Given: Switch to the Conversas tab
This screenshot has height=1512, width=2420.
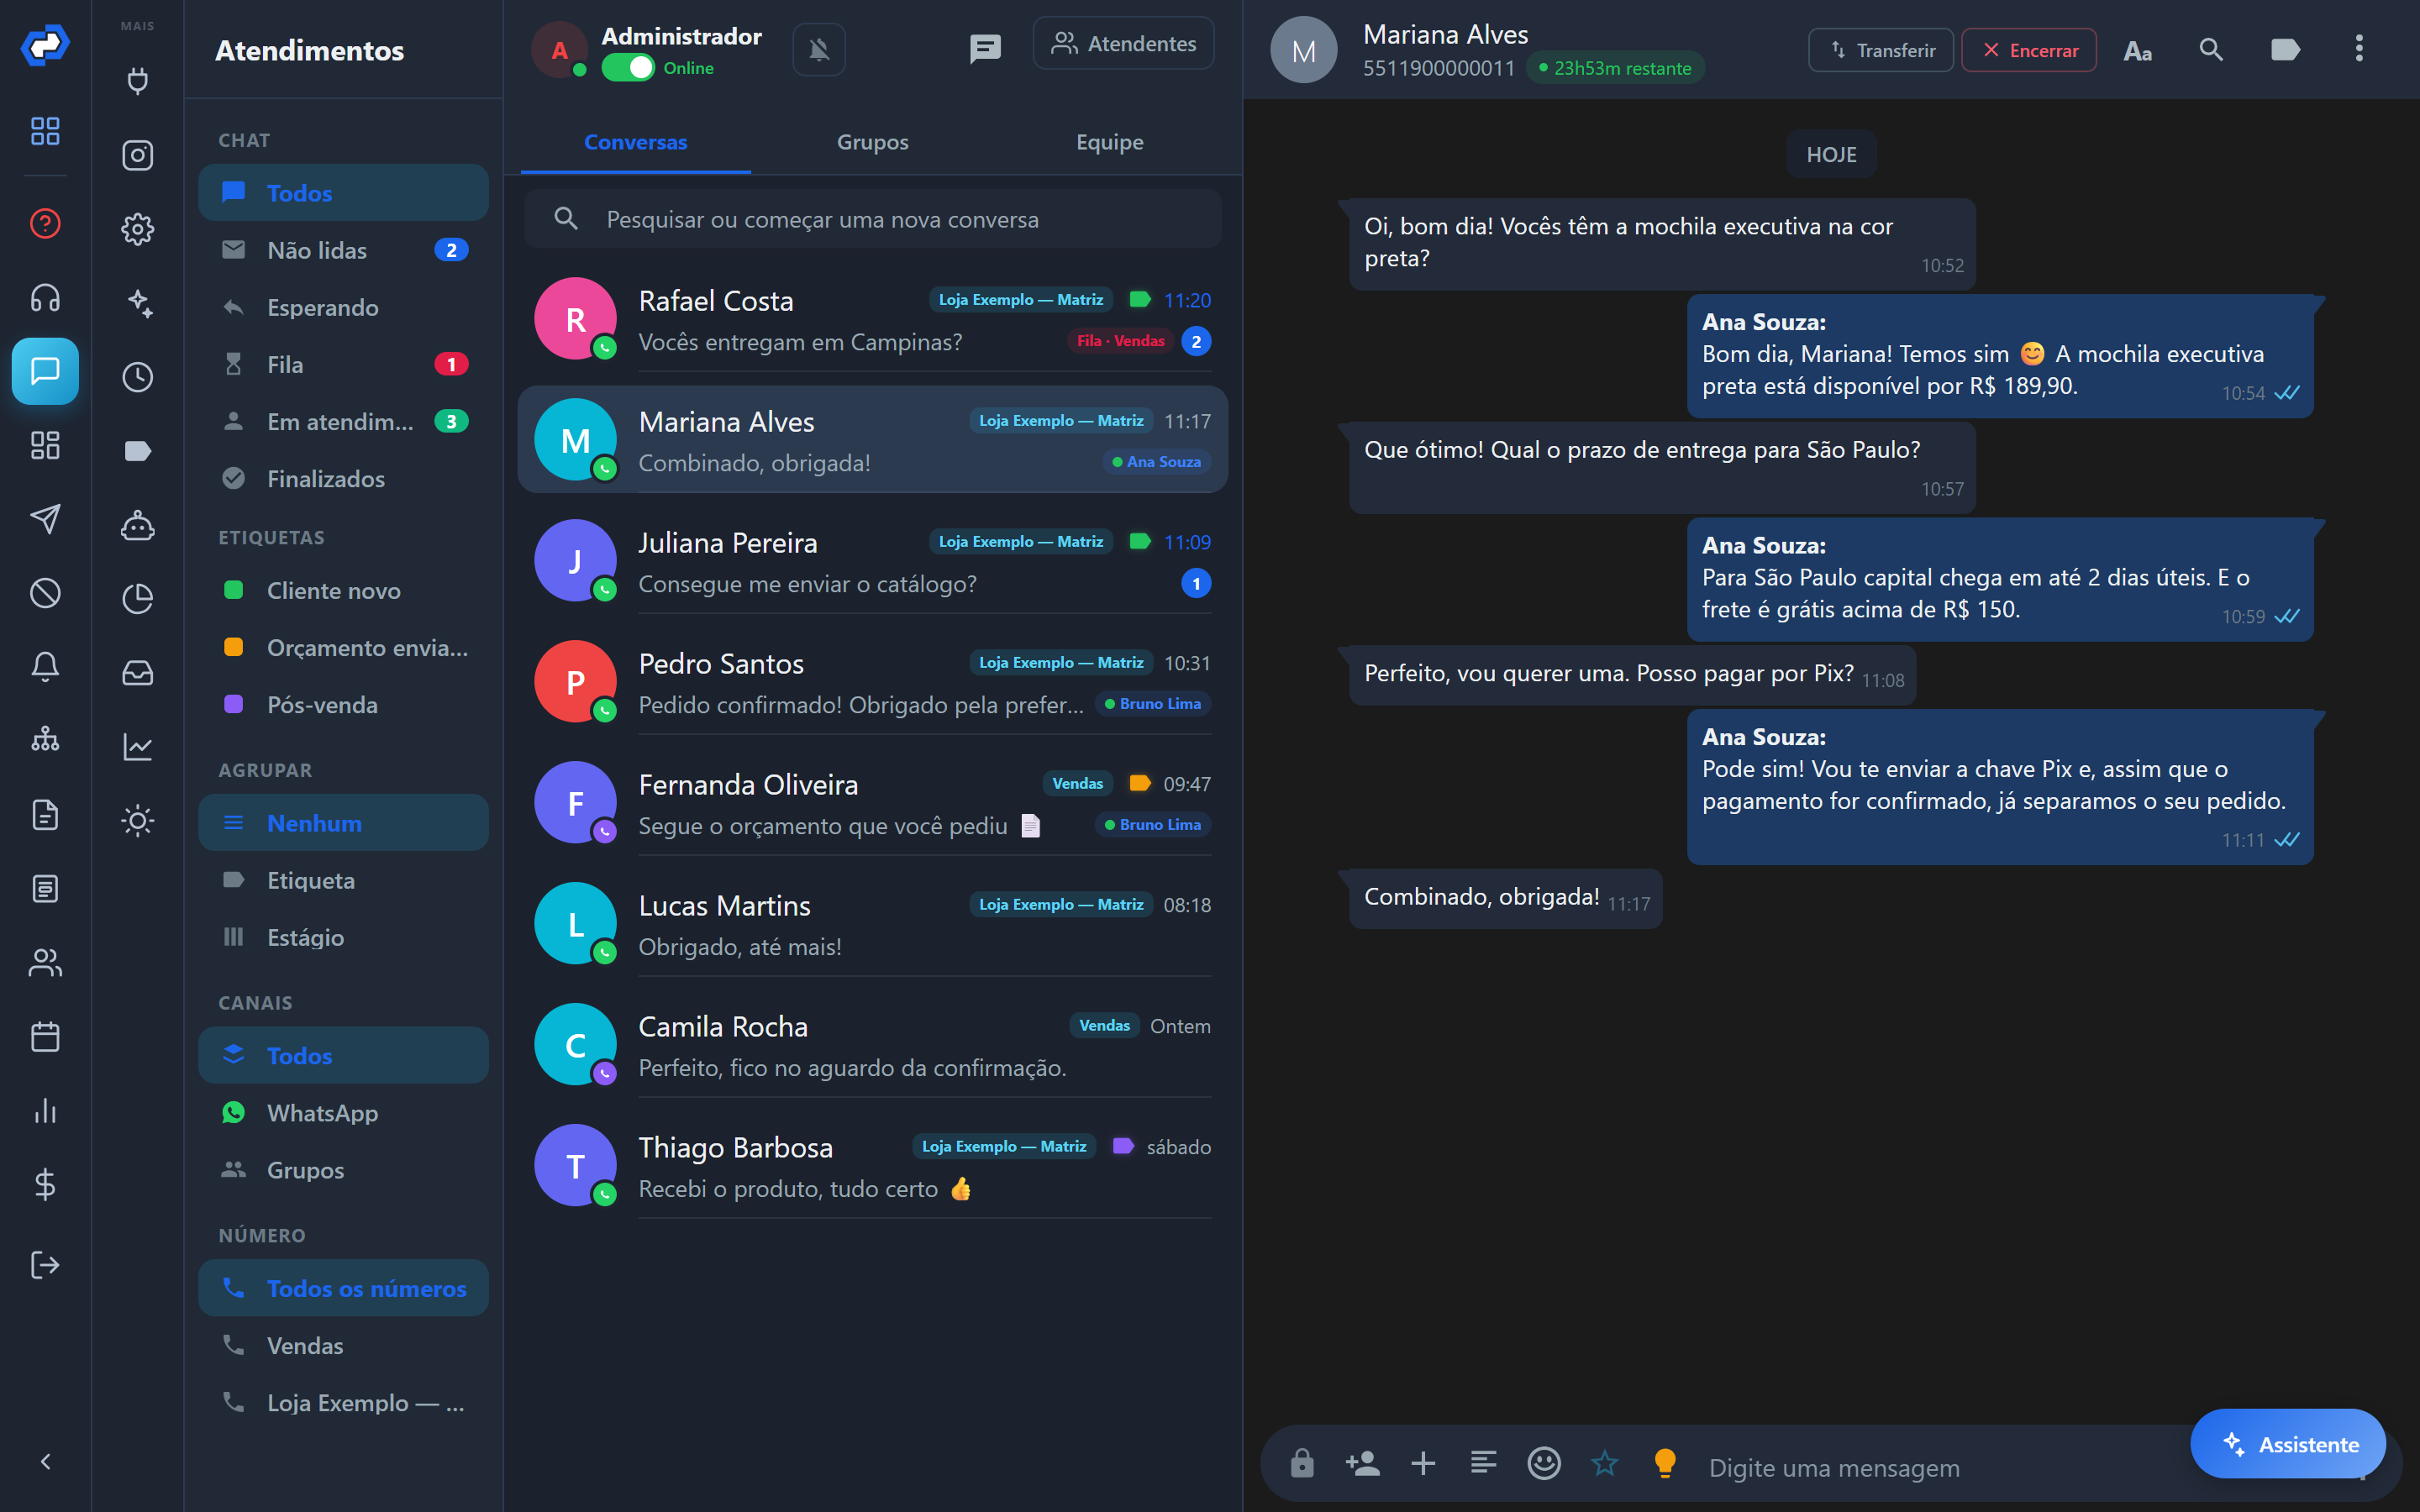Looking at the screenshot, I should pos(635,142).
